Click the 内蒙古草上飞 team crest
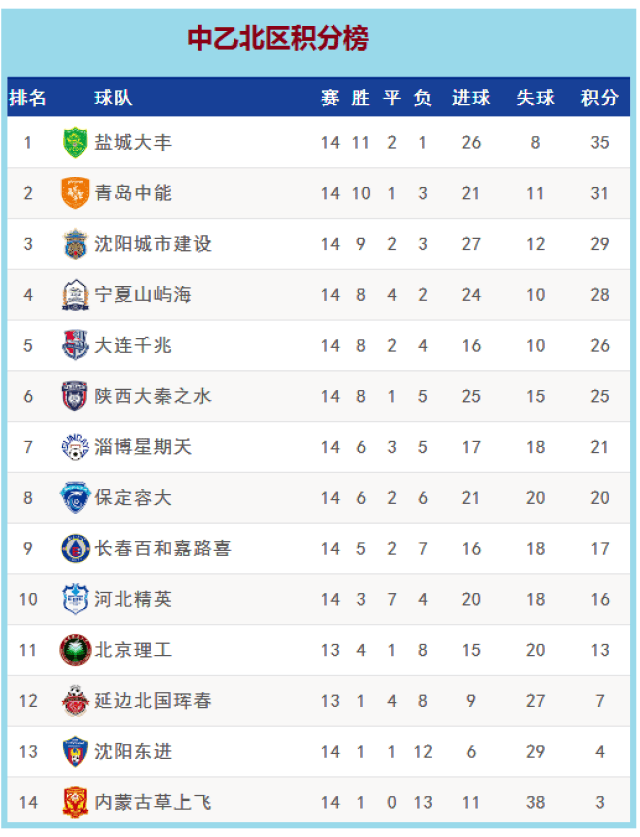 (x=75, y=802)
